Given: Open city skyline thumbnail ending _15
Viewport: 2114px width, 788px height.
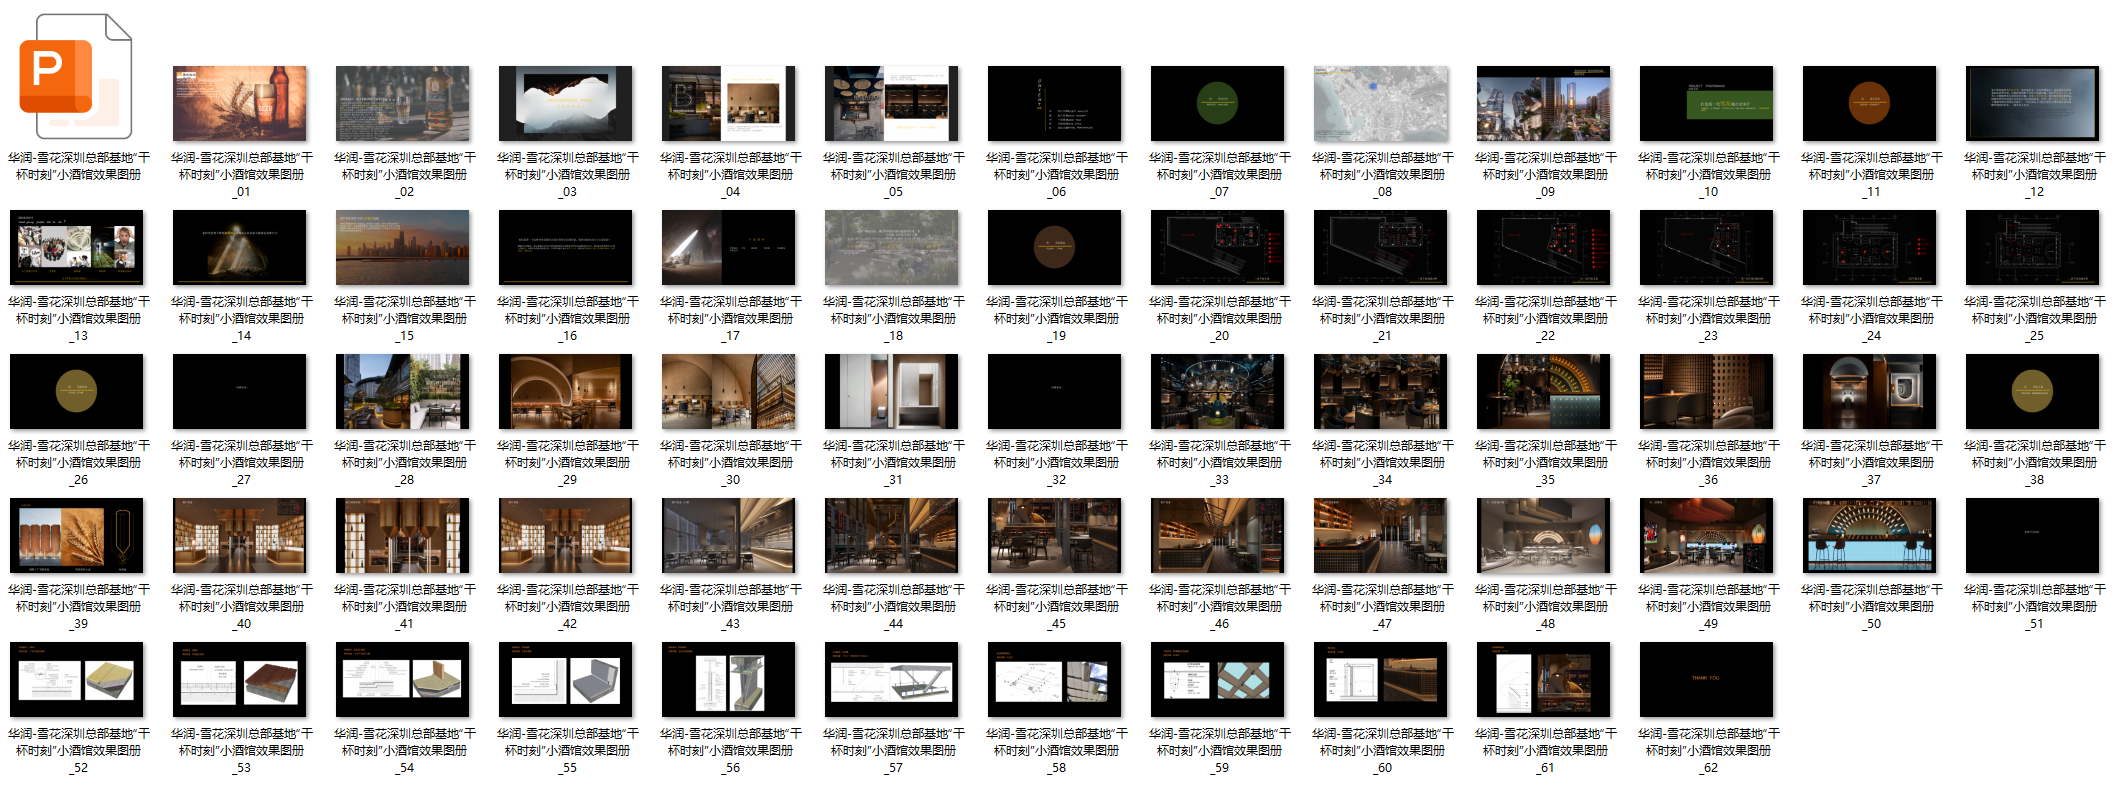Looking at the screenshot, I should point(403,248).
